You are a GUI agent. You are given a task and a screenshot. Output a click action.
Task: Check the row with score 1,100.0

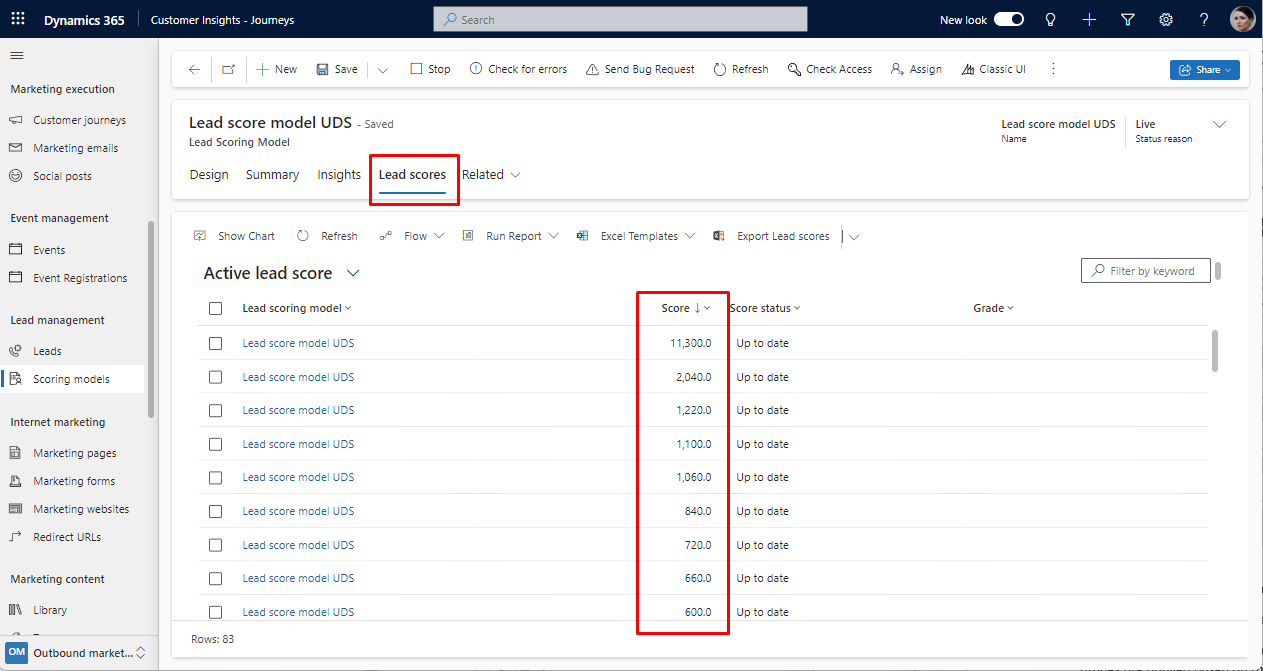coord(215,444)
